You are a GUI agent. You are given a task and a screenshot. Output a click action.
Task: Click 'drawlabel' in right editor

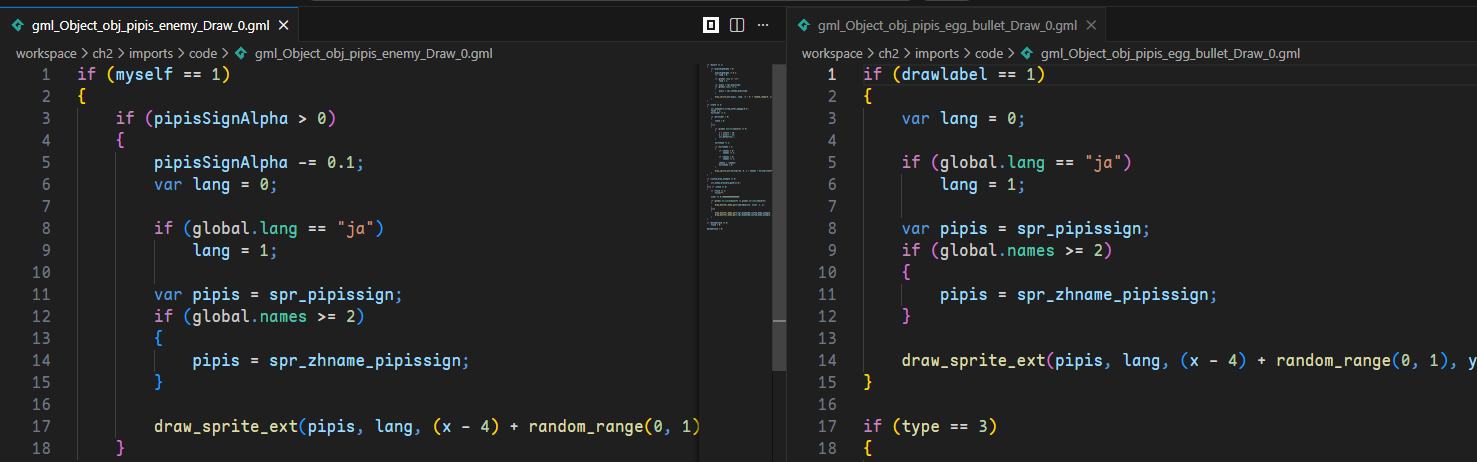pyautogui.click(x=944, y=75)
